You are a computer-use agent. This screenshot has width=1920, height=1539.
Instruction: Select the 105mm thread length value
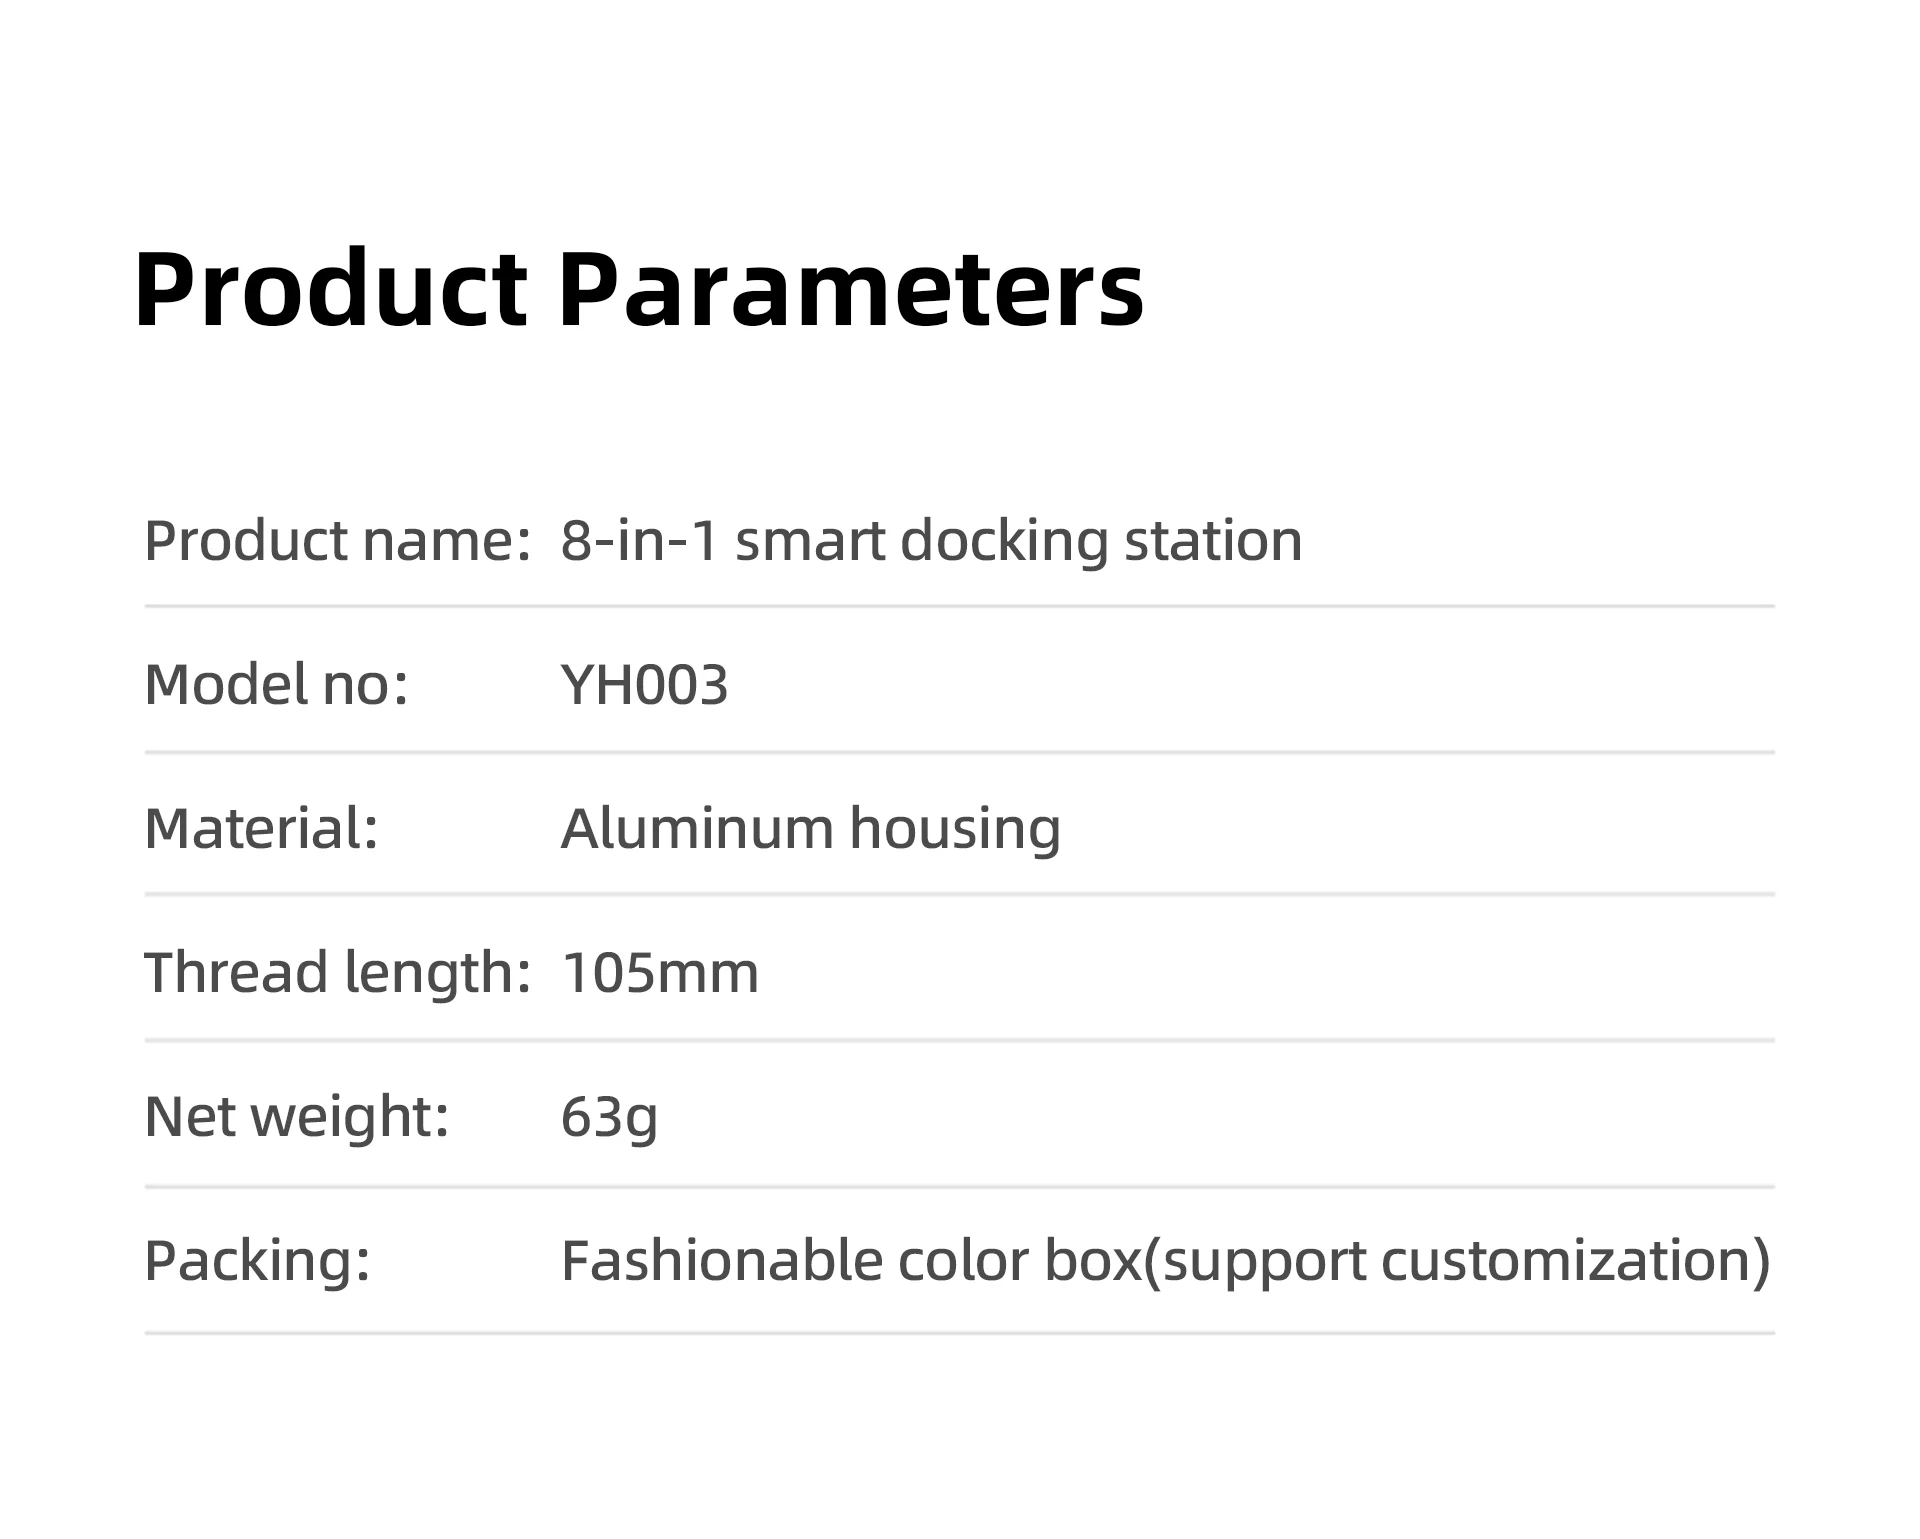point(660,973)
